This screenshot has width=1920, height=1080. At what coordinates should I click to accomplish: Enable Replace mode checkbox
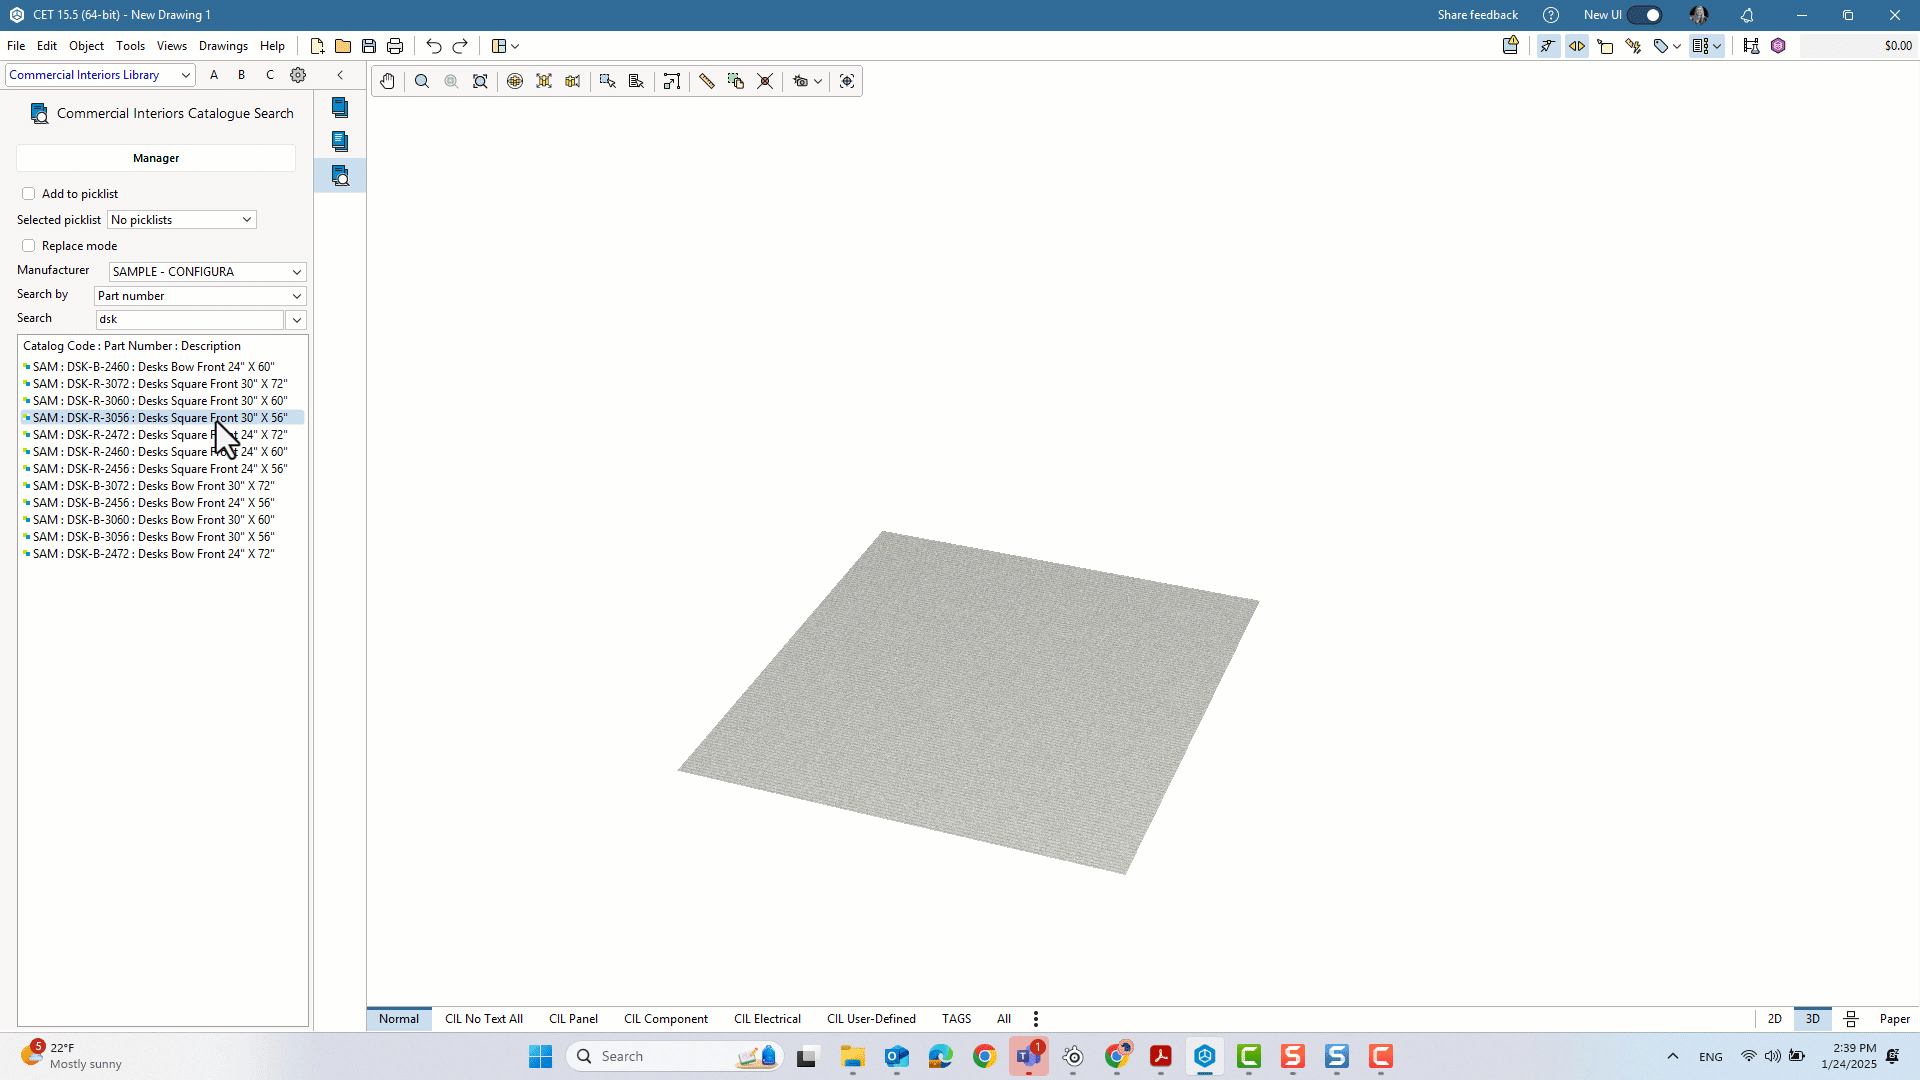pos(28,246)
